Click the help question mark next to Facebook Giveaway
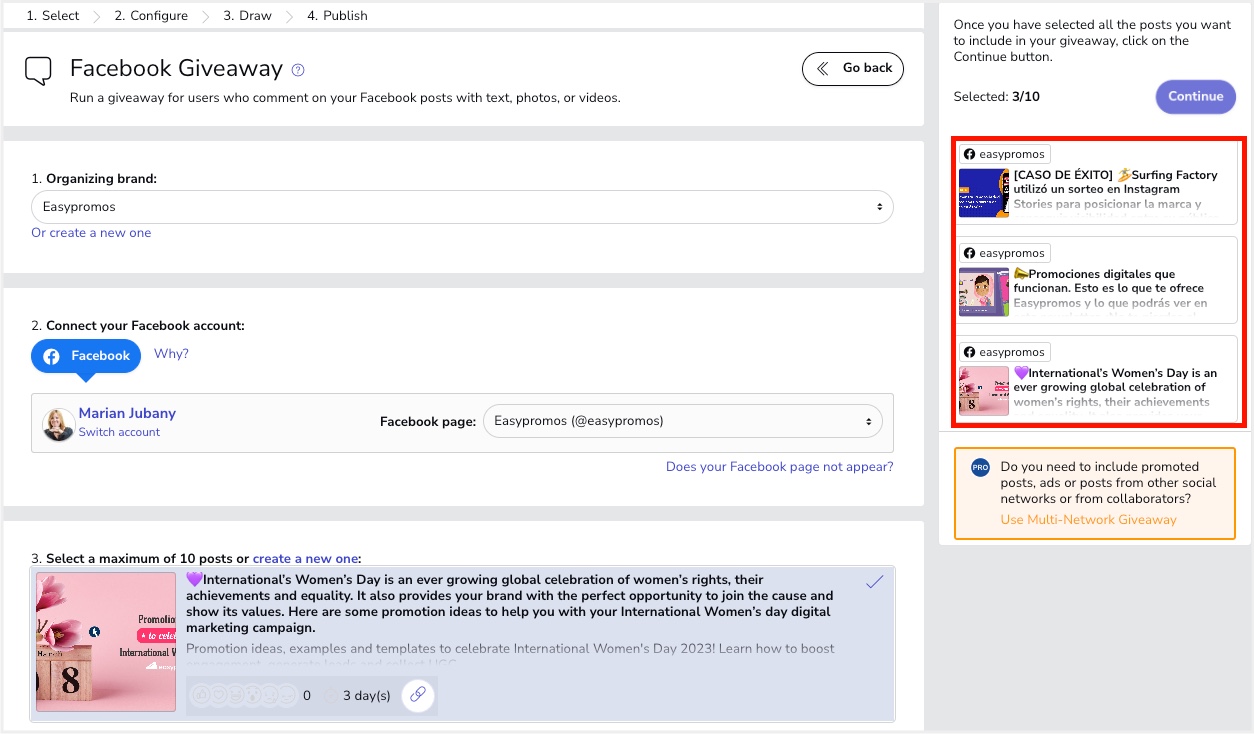1254x734 pixels. pos(298,70)
